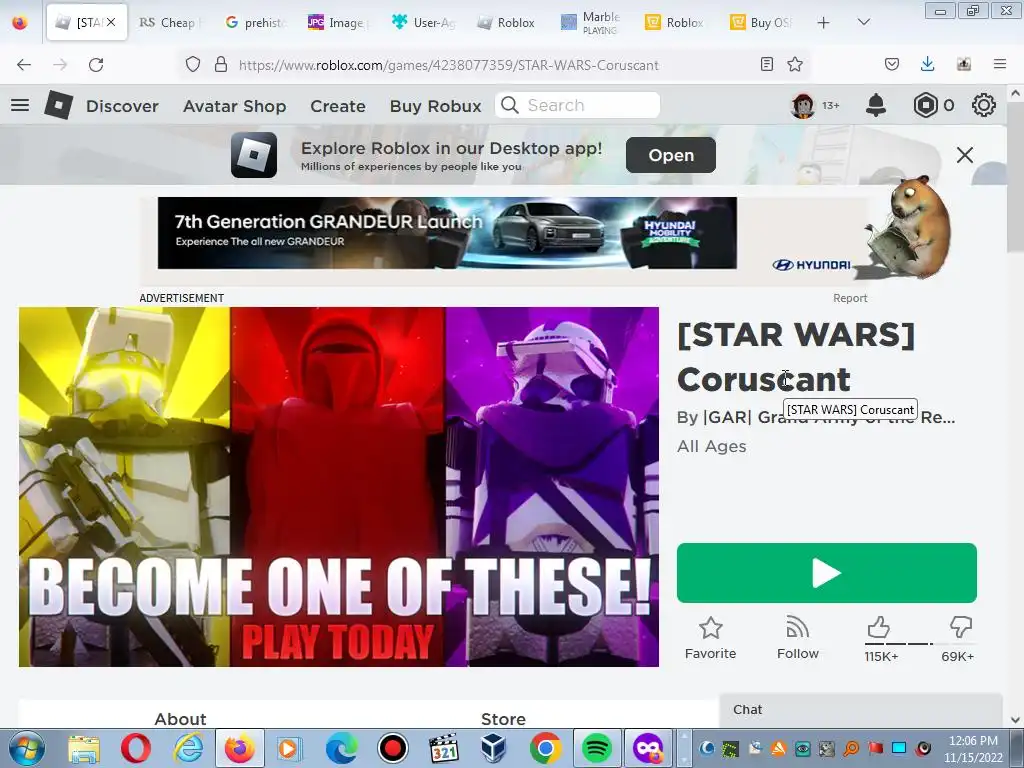Switch to the Buy OS browser tab
The width and height of the screenshot is (1024, 768).
pyautogui.click(x=761, y=22)
